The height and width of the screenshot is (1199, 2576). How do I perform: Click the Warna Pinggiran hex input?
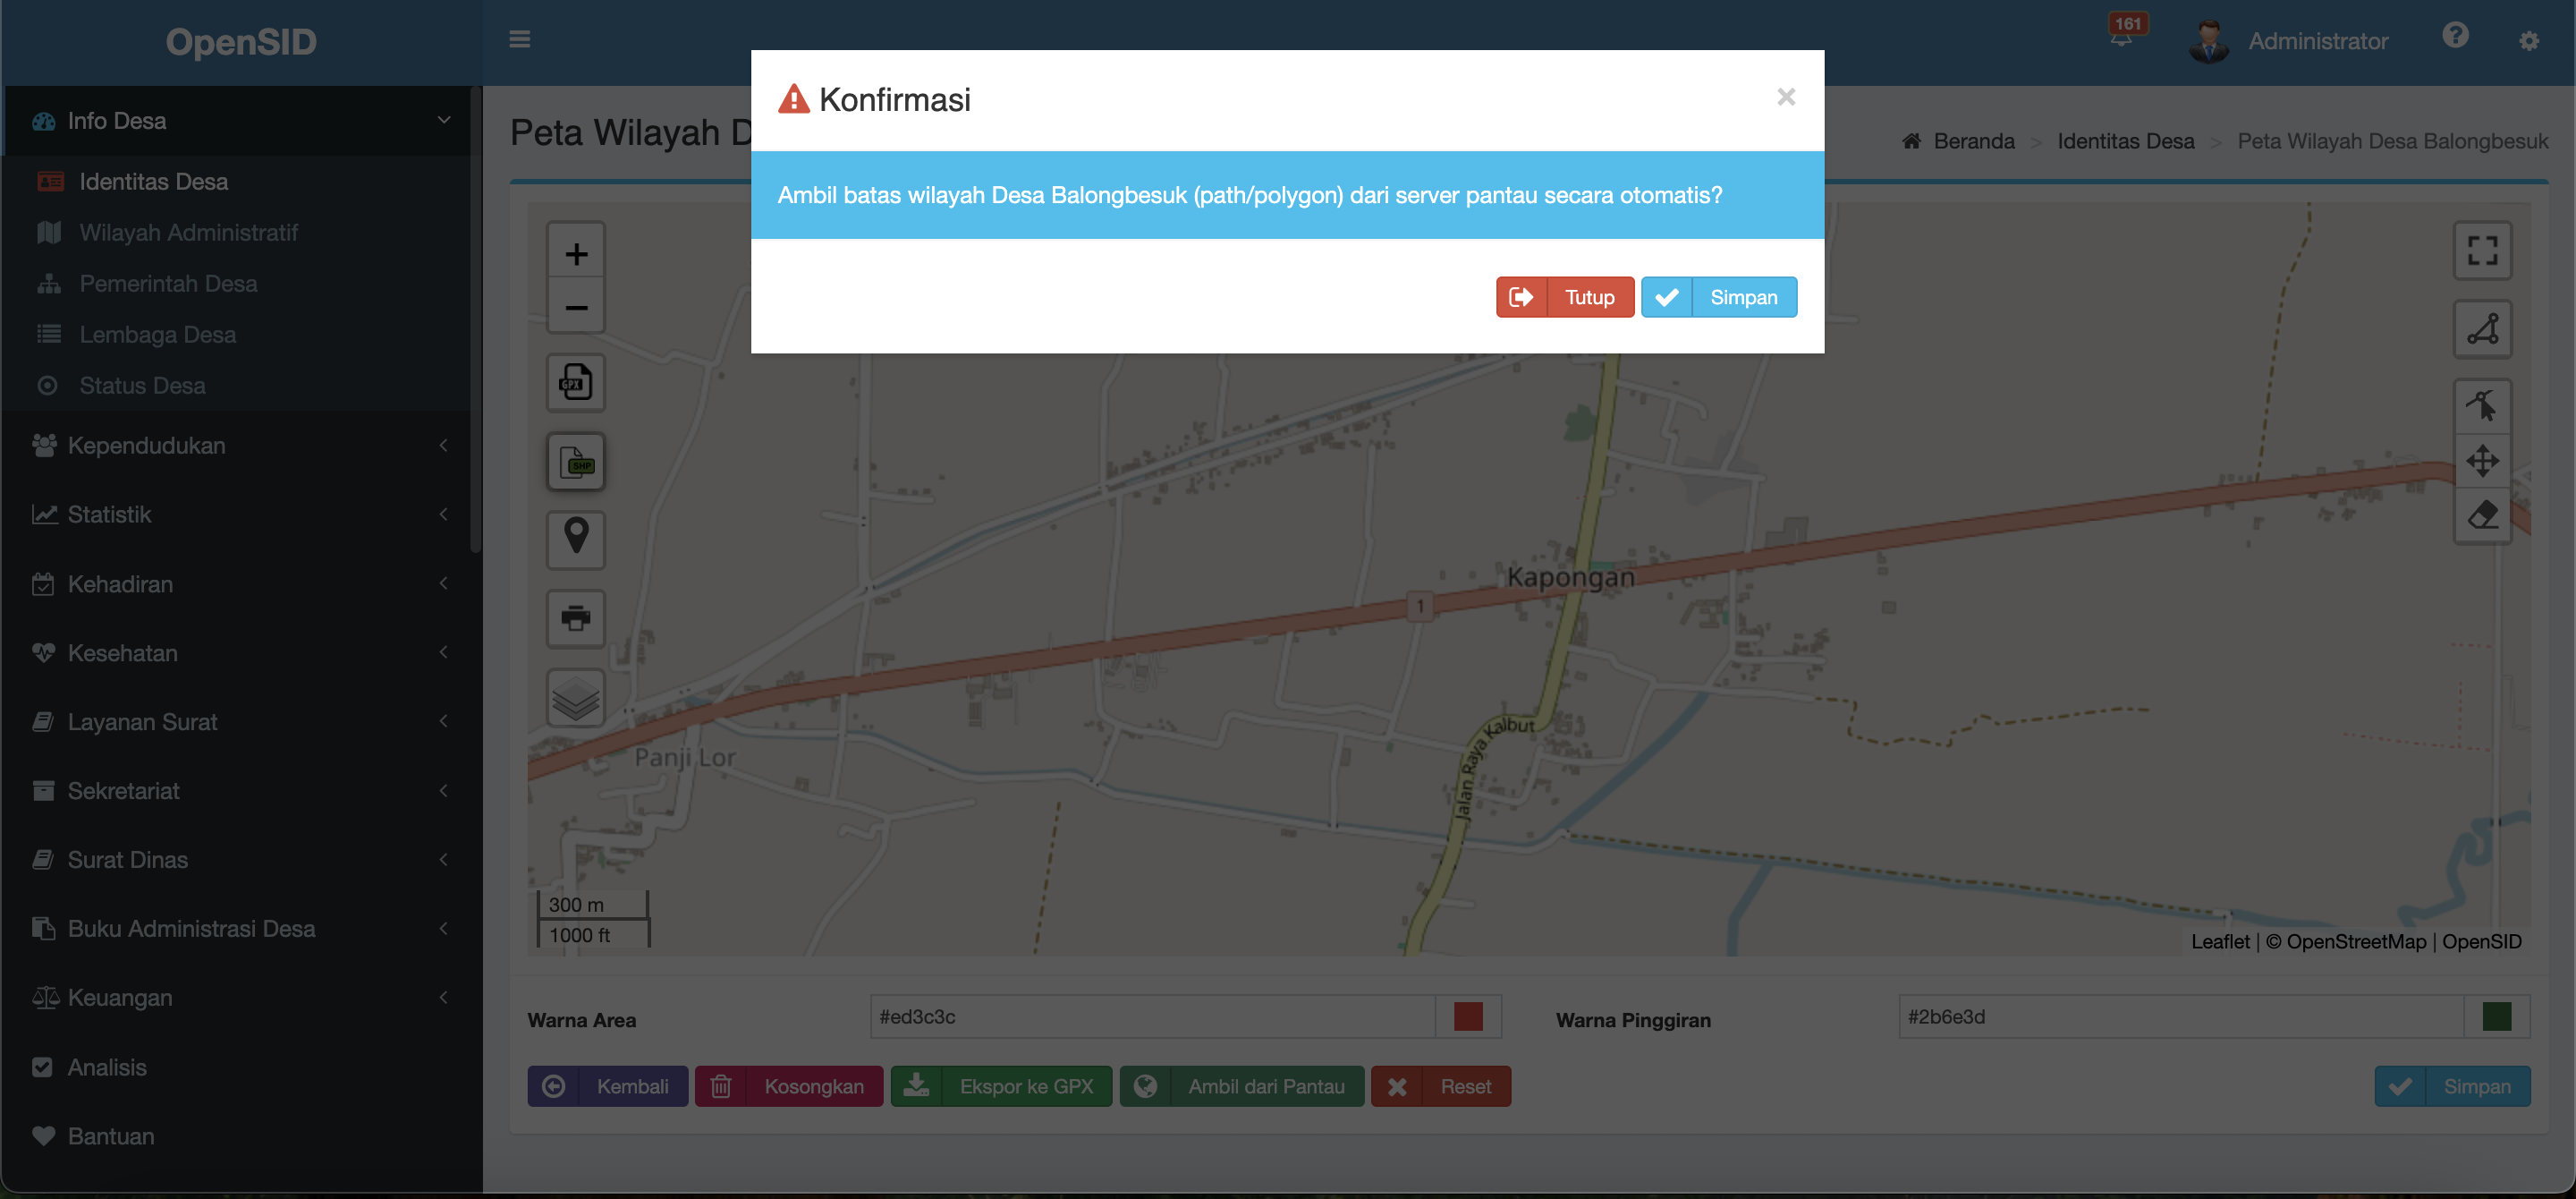pos(2180,1016)
